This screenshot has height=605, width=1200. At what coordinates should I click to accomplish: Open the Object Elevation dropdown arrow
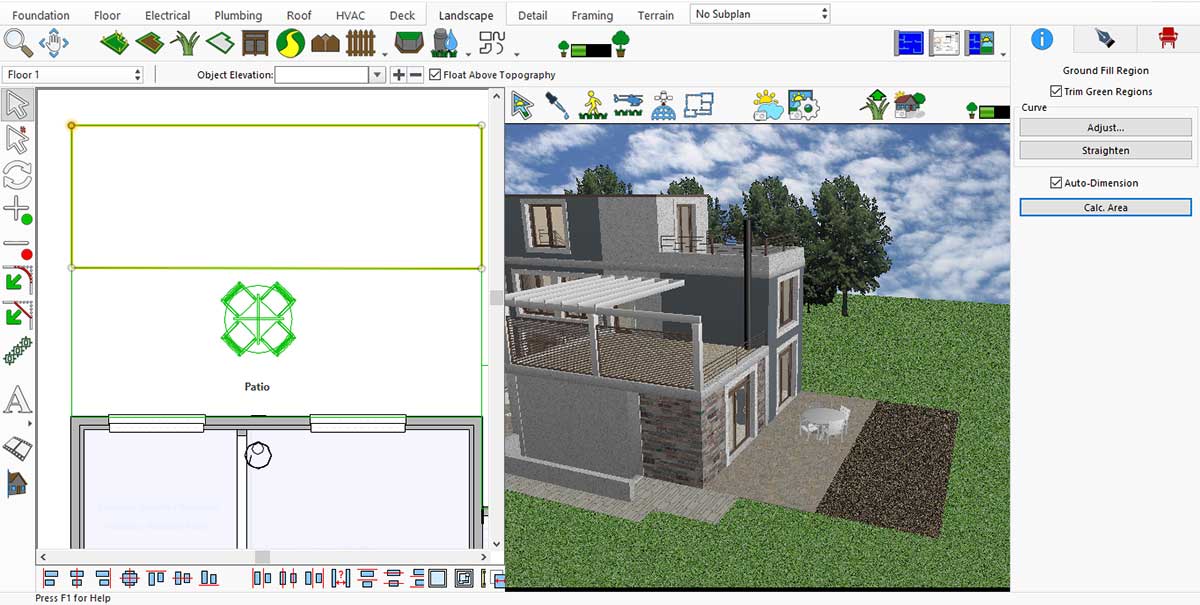point(377,75)
